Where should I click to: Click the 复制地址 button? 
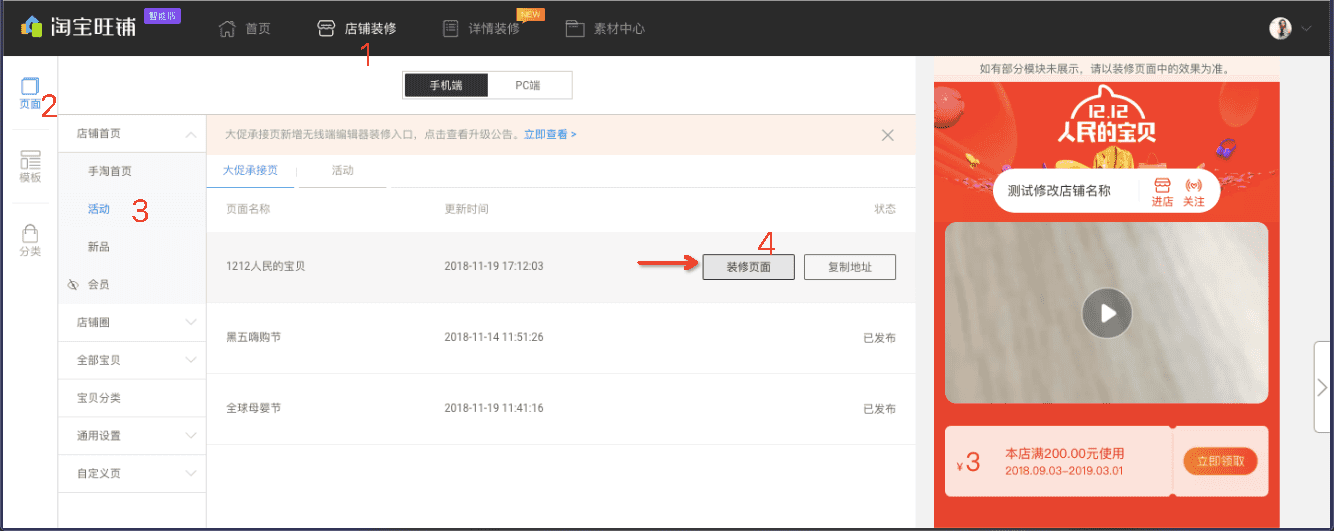850,267
